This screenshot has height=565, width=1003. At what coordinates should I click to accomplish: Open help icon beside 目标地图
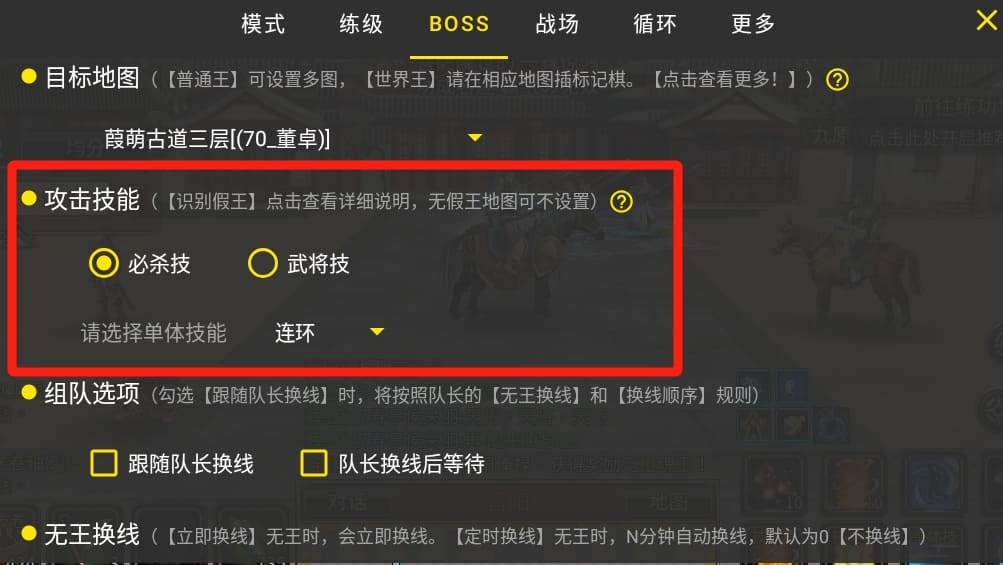(837, 80)
